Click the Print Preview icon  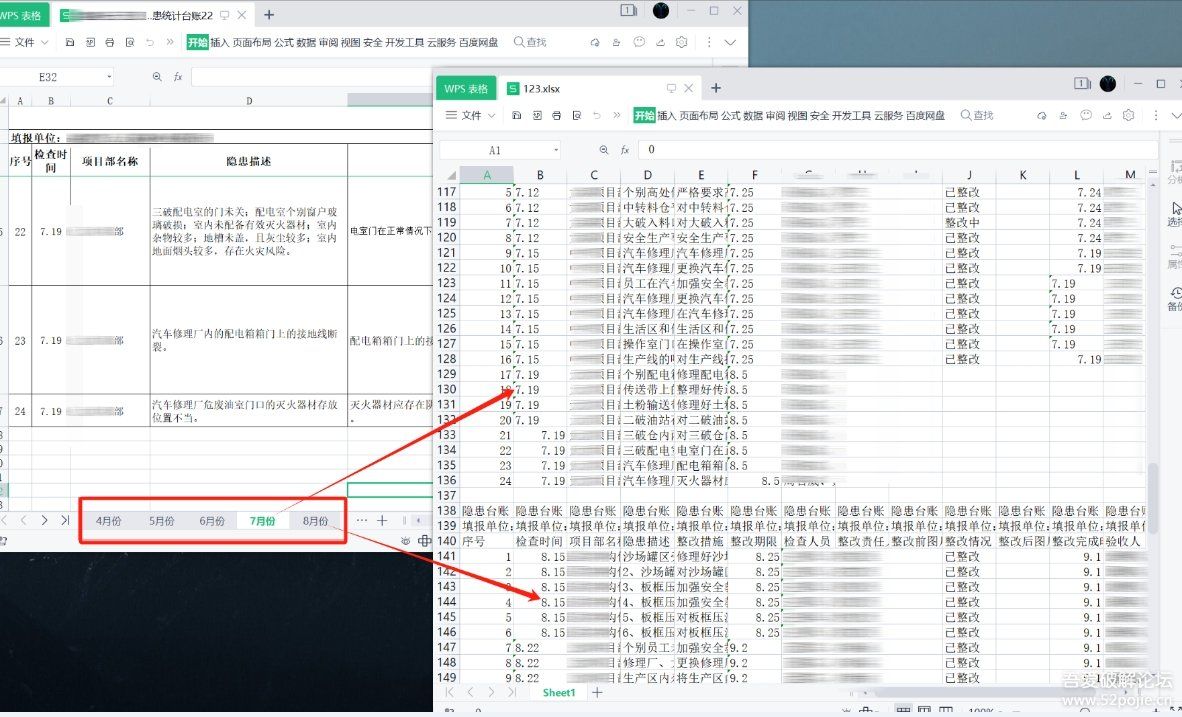[576, 115]
